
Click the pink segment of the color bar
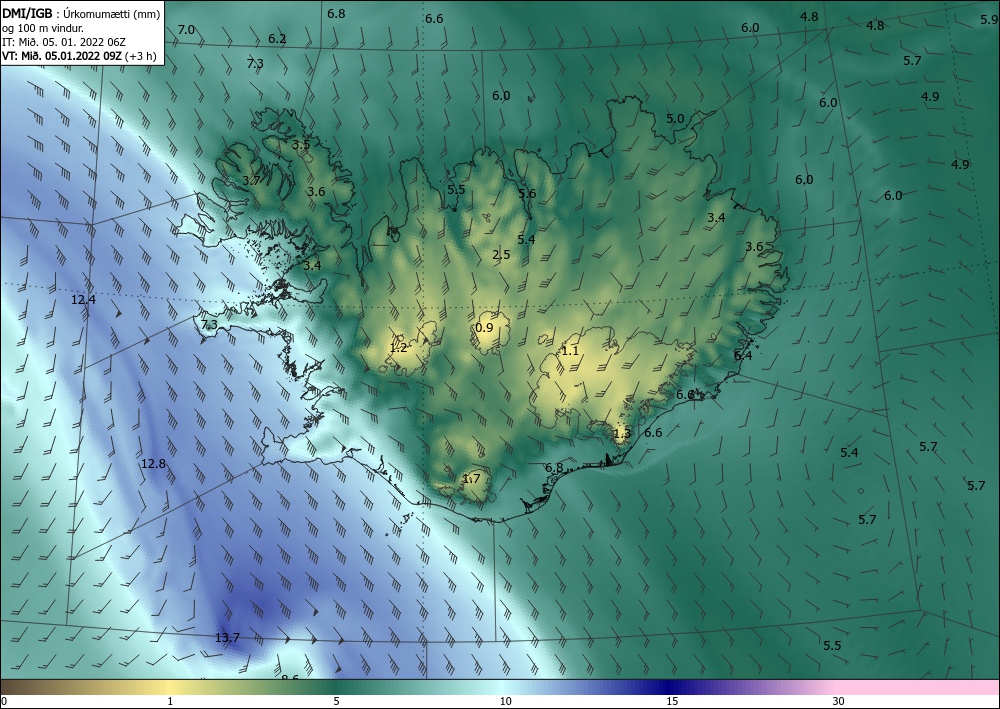click(918, 687)
